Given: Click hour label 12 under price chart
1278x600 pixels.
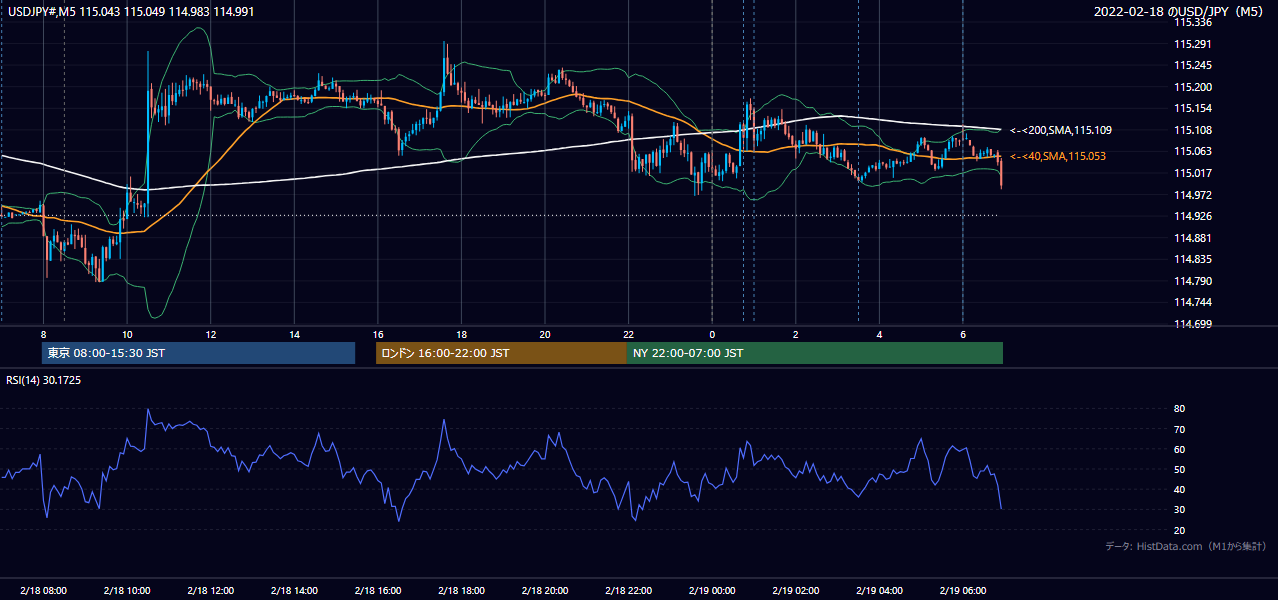Looking at the screenshot, I should 211,334.
